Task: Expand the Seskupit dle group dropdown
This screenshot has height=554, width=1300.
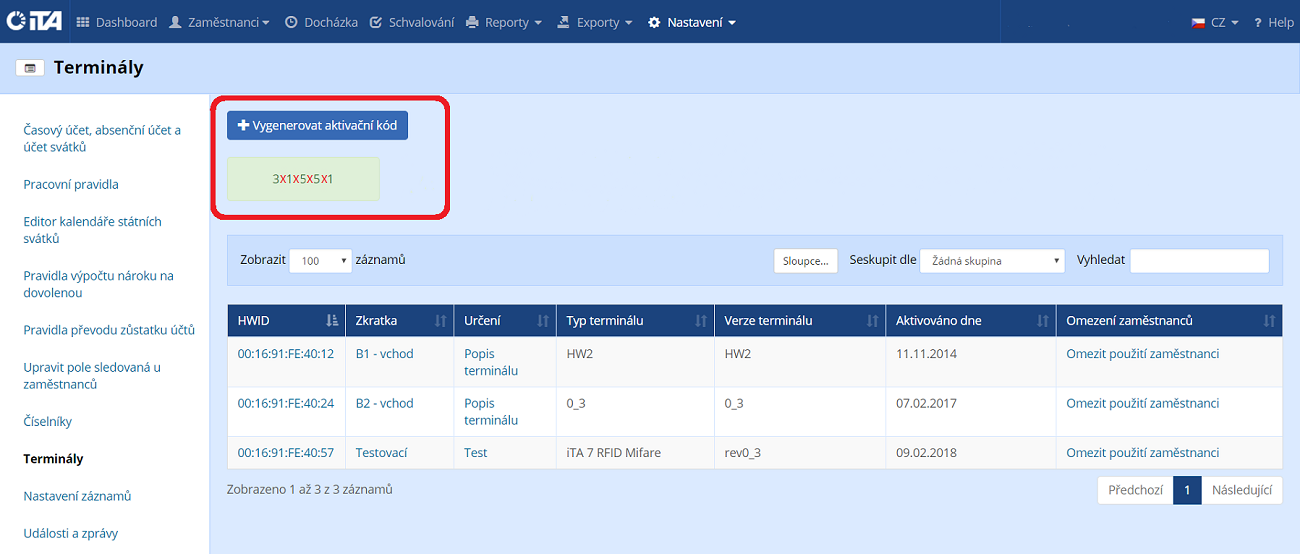Action: [x=991, y=261]
